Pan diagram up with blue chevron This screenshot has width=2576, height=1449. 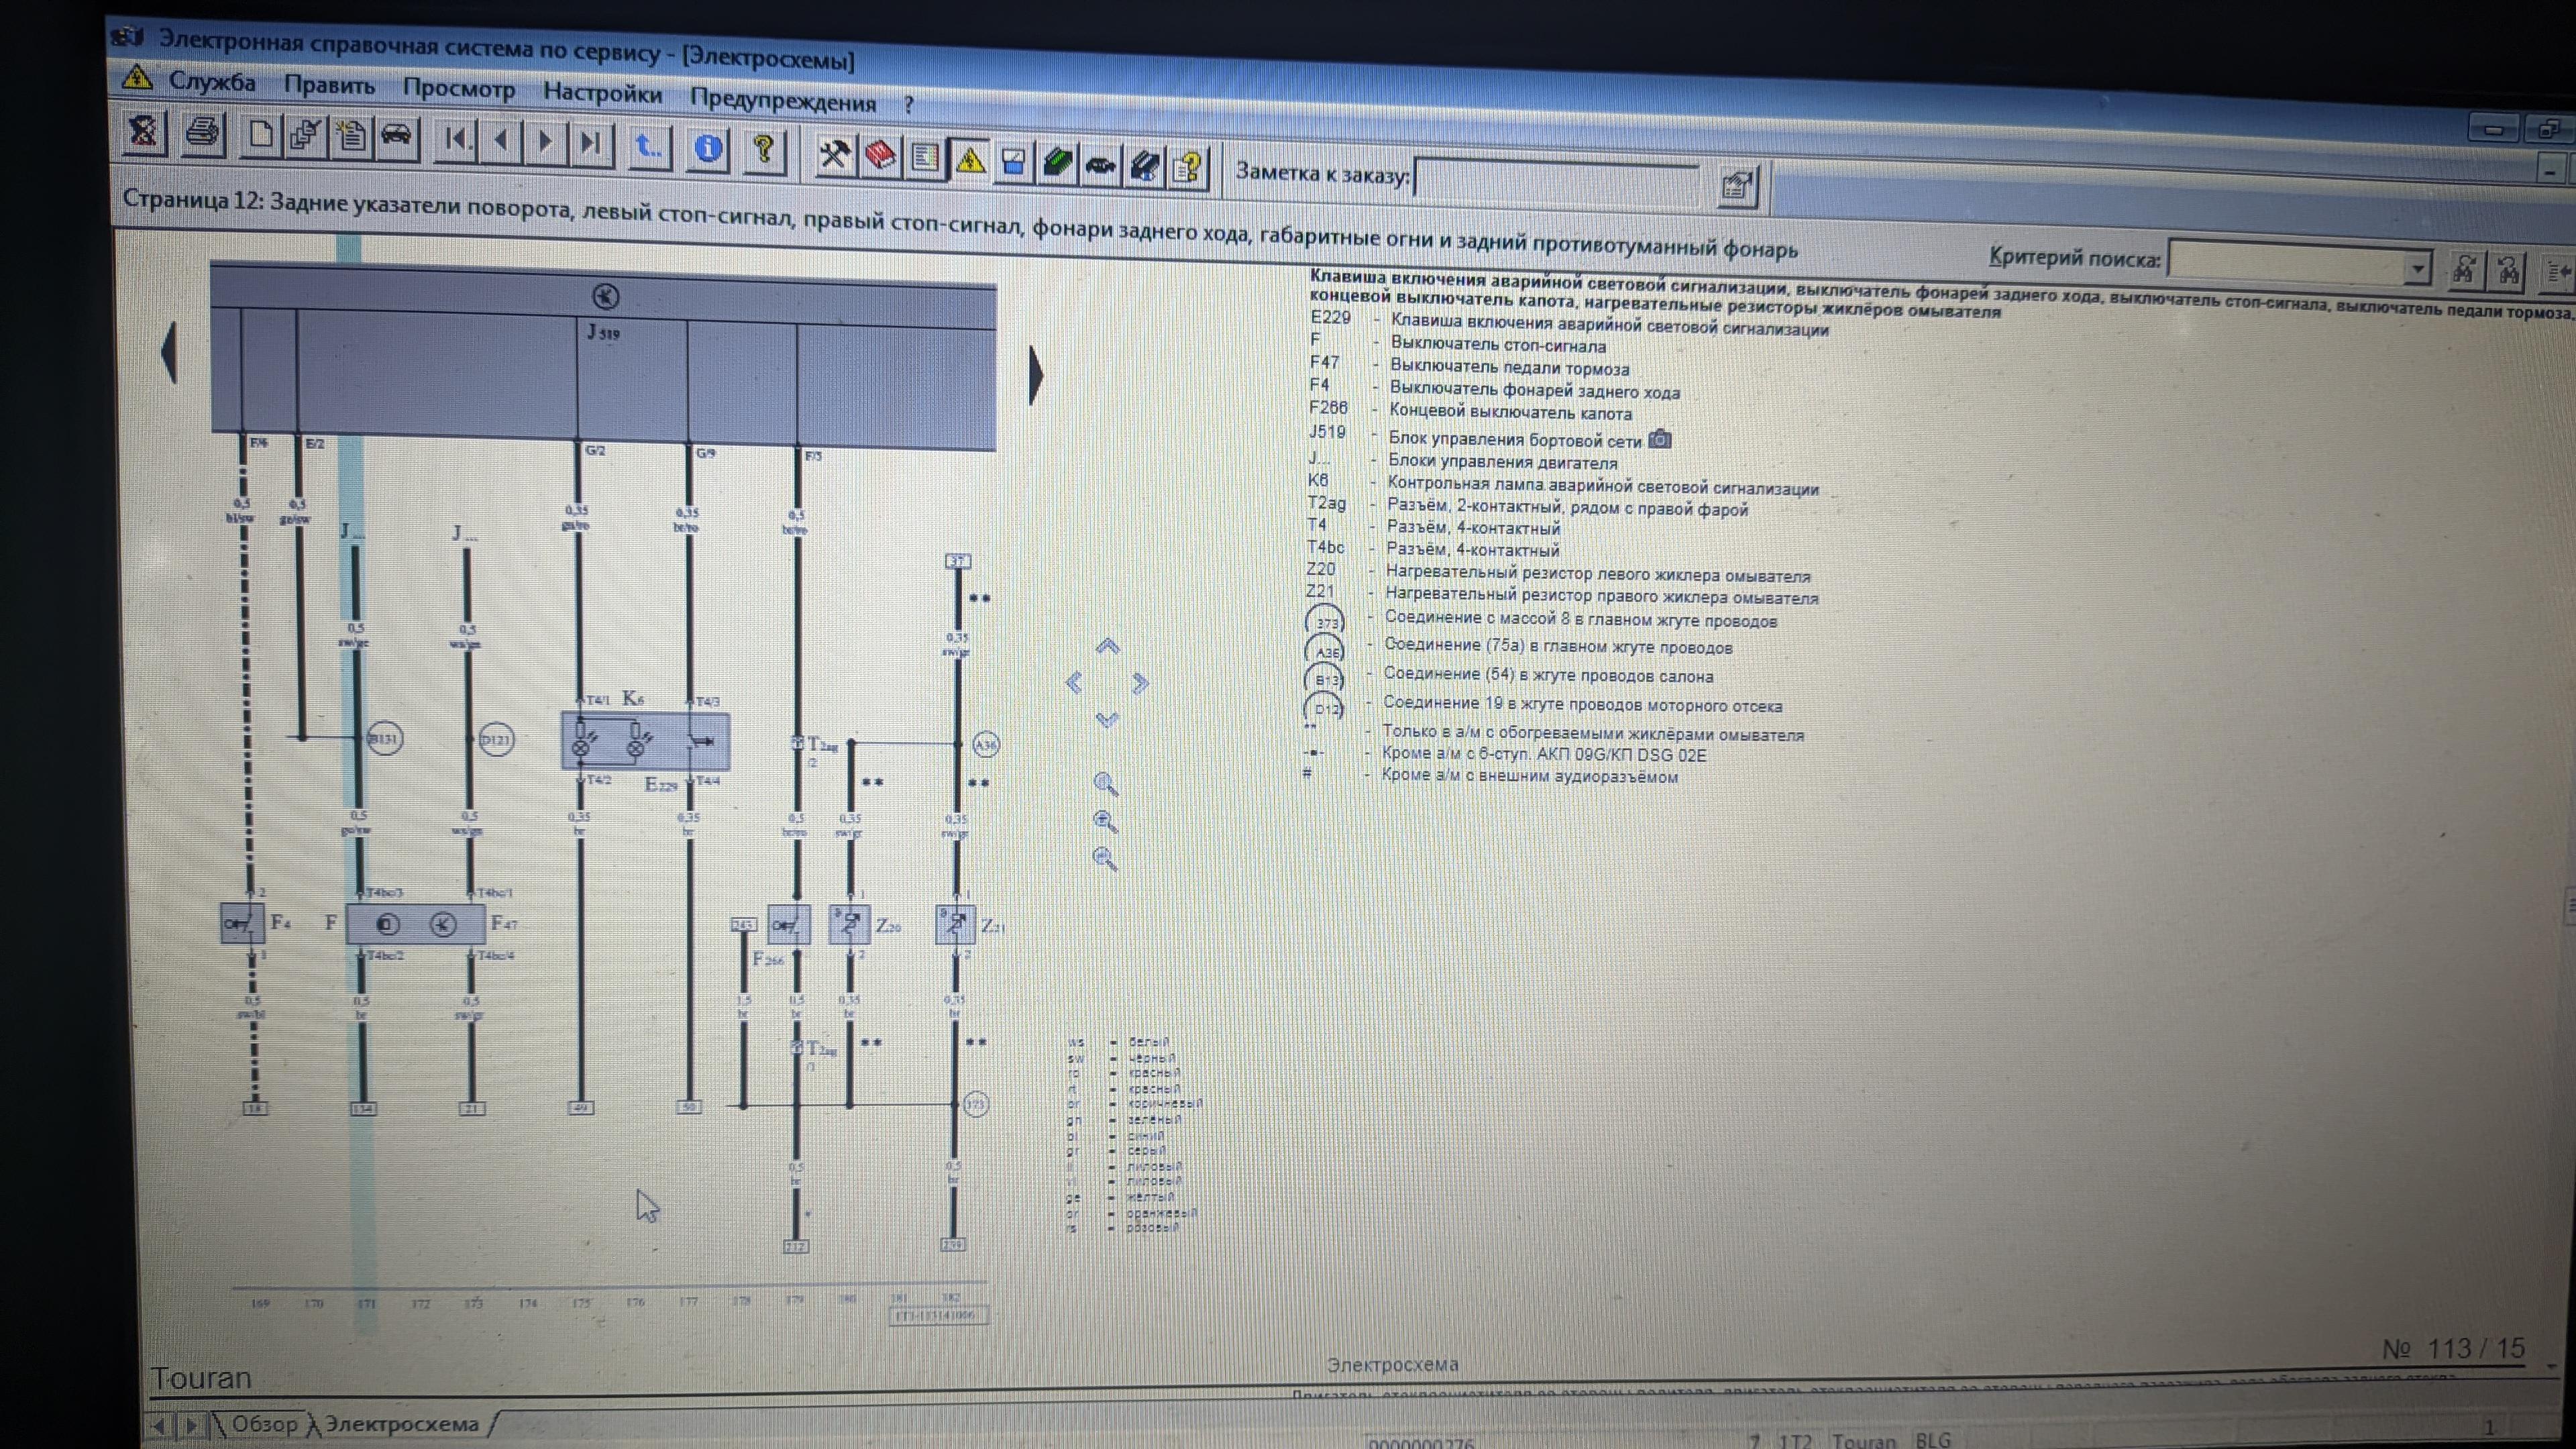pos(1107,646)
